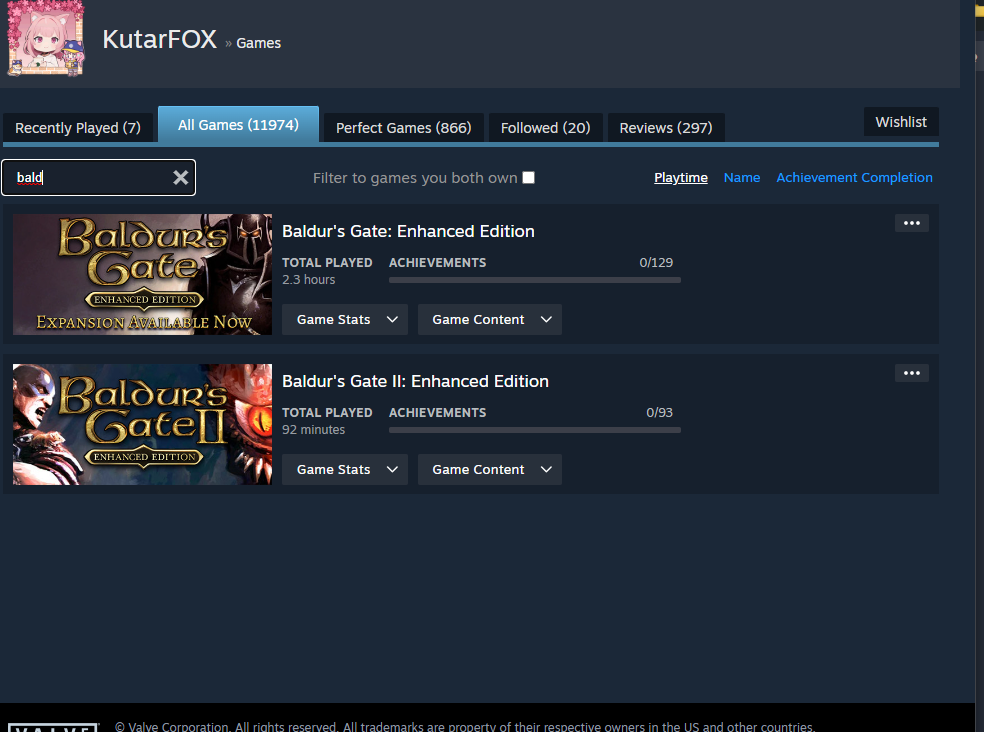Switch to the Recently Played (7) tab
984x732 pixels.
[78, 127]
